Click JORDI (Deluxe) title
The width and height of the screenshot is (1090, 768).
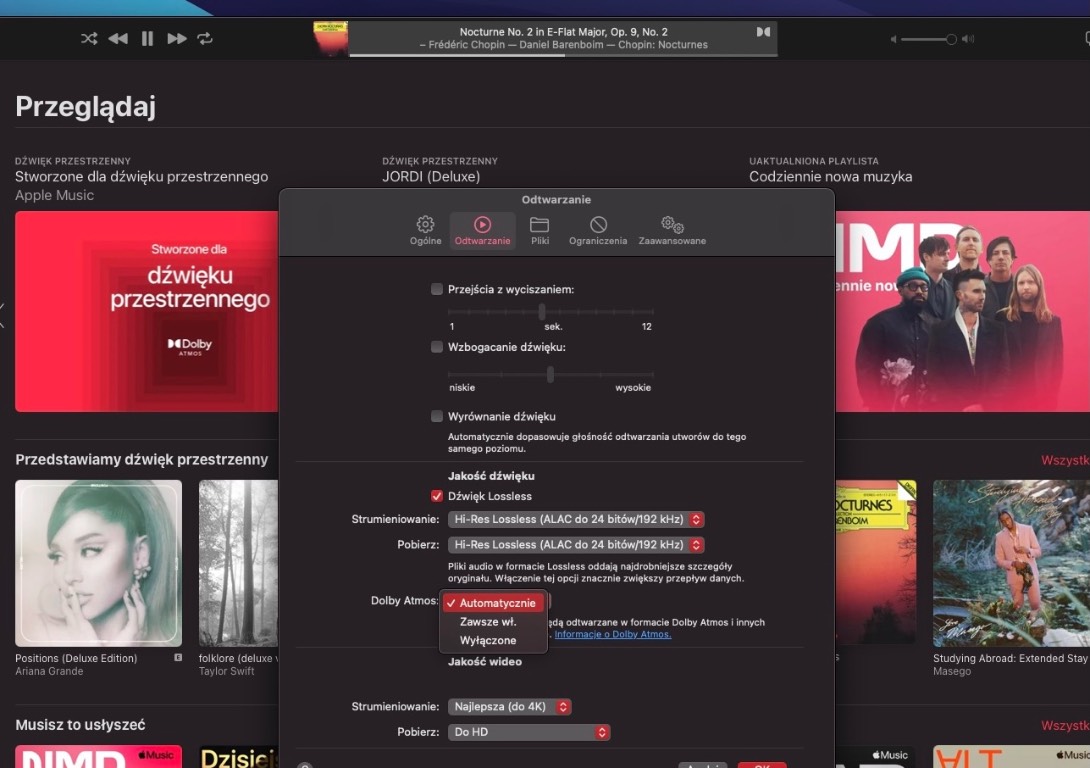431,177
